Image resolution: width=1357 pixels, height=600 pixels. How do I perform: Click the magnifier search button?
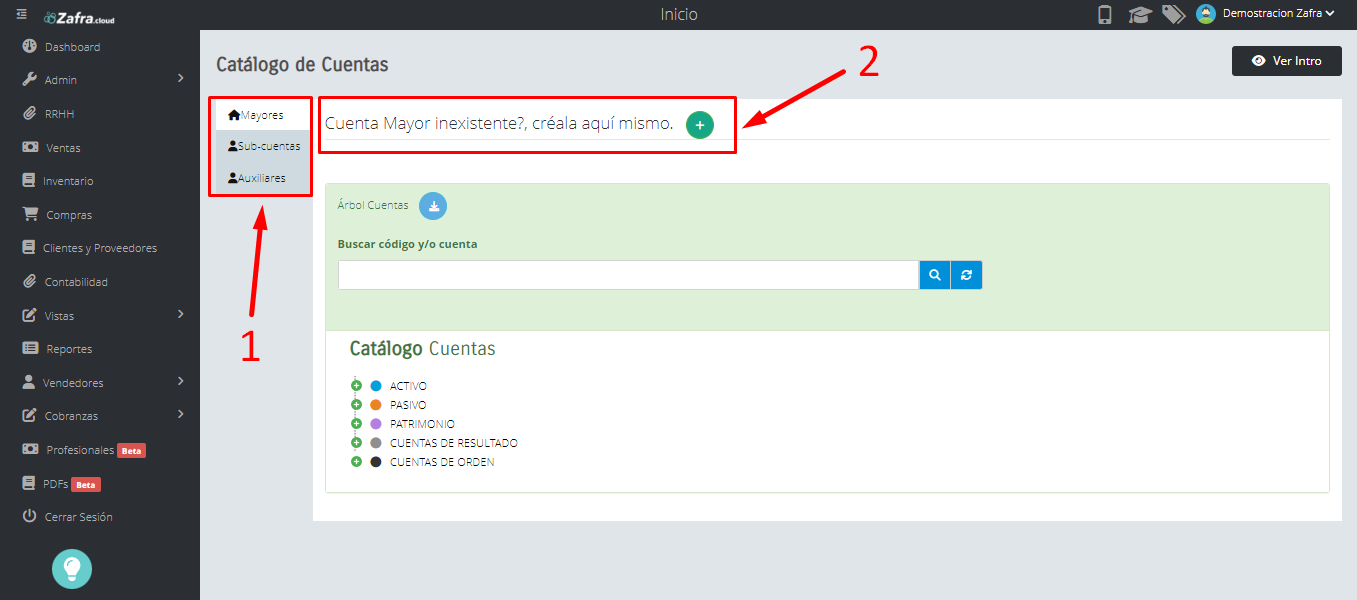pyautogui.click(x=935, y=275)
